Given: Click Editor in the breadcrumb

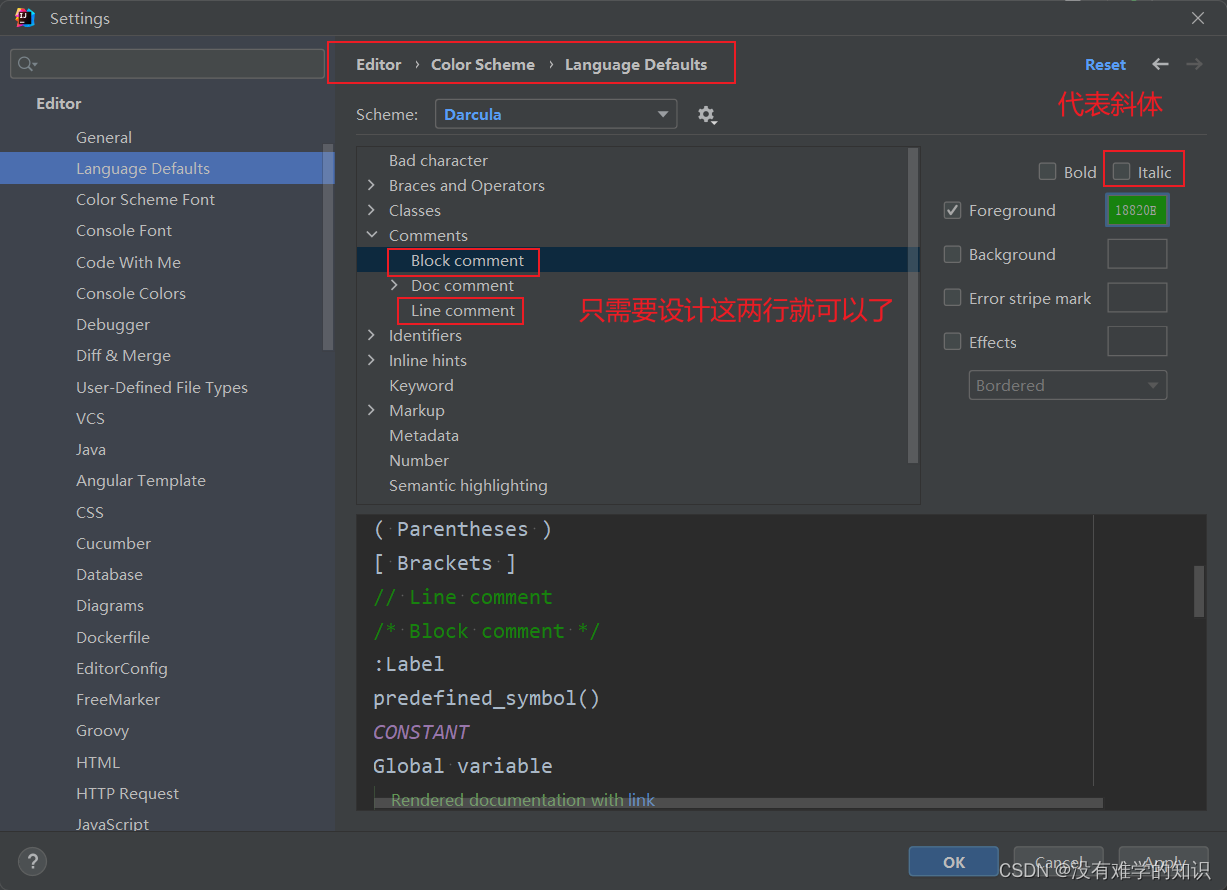Looking at the screenshot, I should (x=378, y=64).
